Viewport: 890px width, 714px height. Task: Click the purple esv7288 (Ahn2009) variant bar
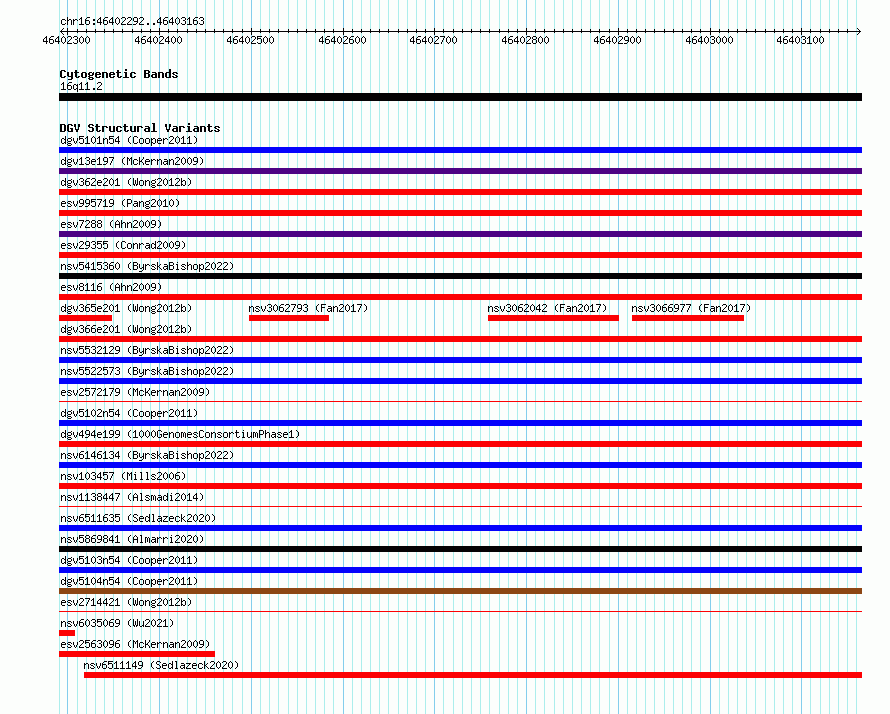click(x=460, y=234)
